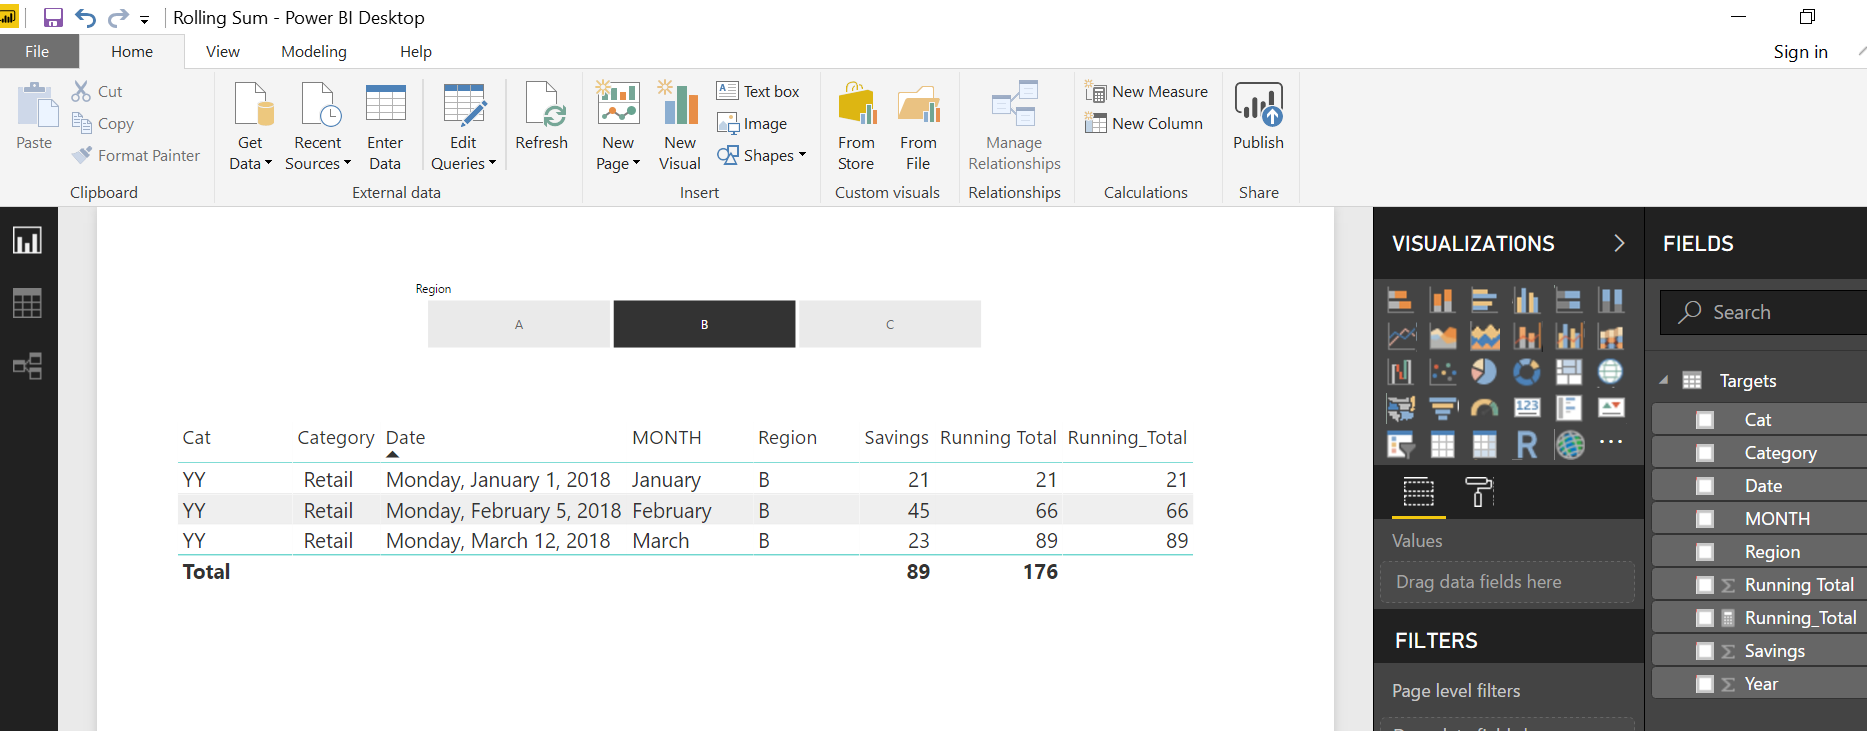
Task: Check the Year field checkbox
Action: point(1705,684)
